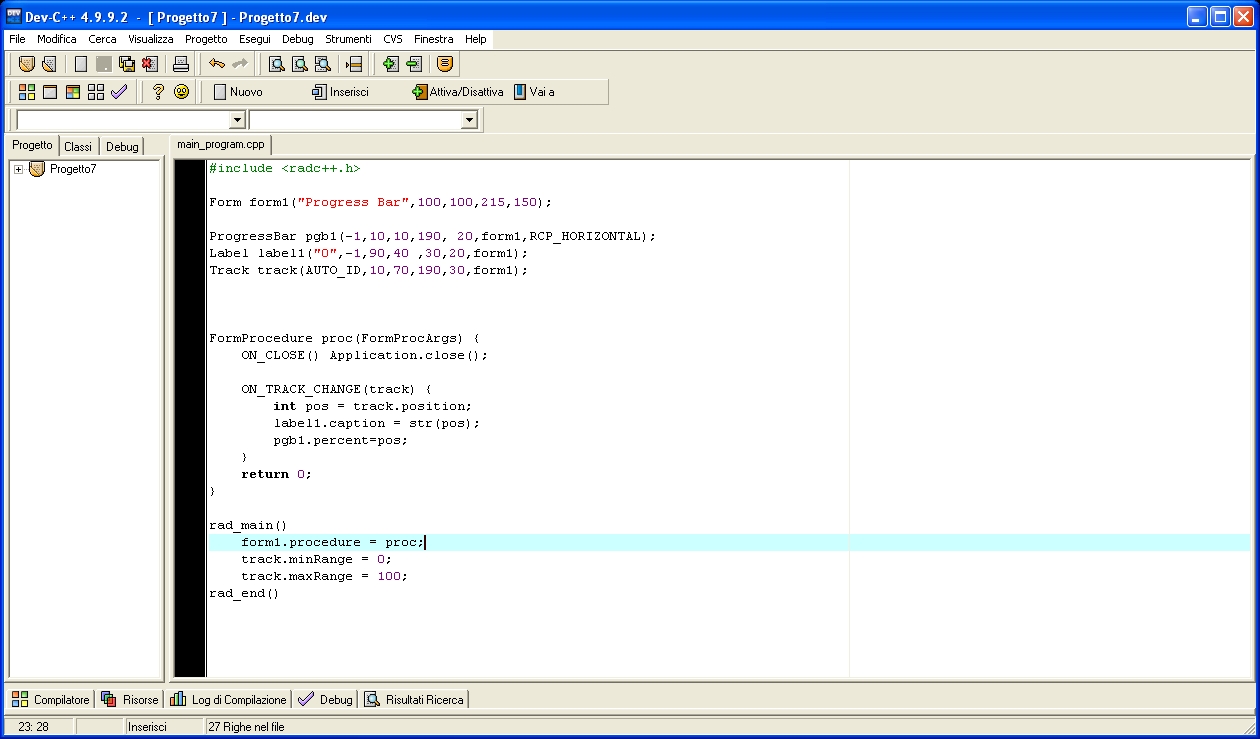This screenshot has height=739, width=1260.
Task: Click the Vai a bookmark button
Action: point(534,92)
